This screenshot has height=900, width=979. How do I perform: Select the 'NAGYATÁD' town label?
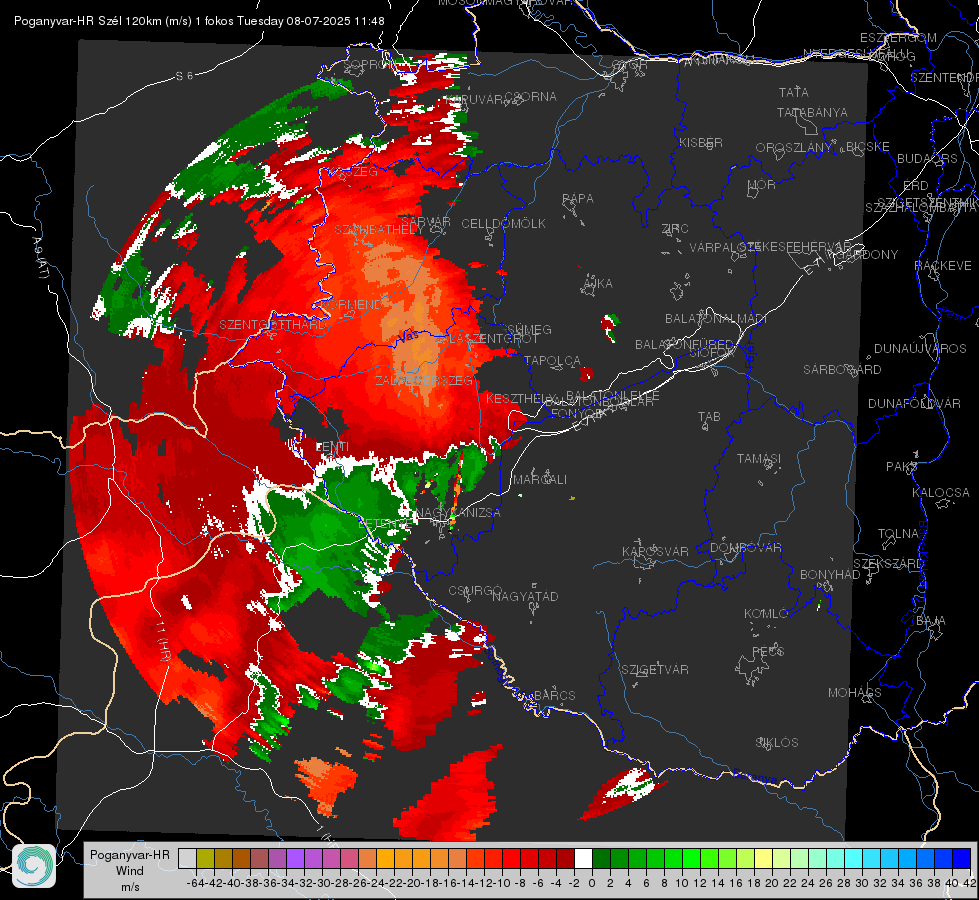click(525, 596)
